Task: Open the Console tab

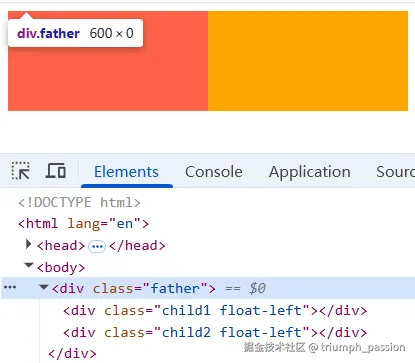Action: coord(214,172)
